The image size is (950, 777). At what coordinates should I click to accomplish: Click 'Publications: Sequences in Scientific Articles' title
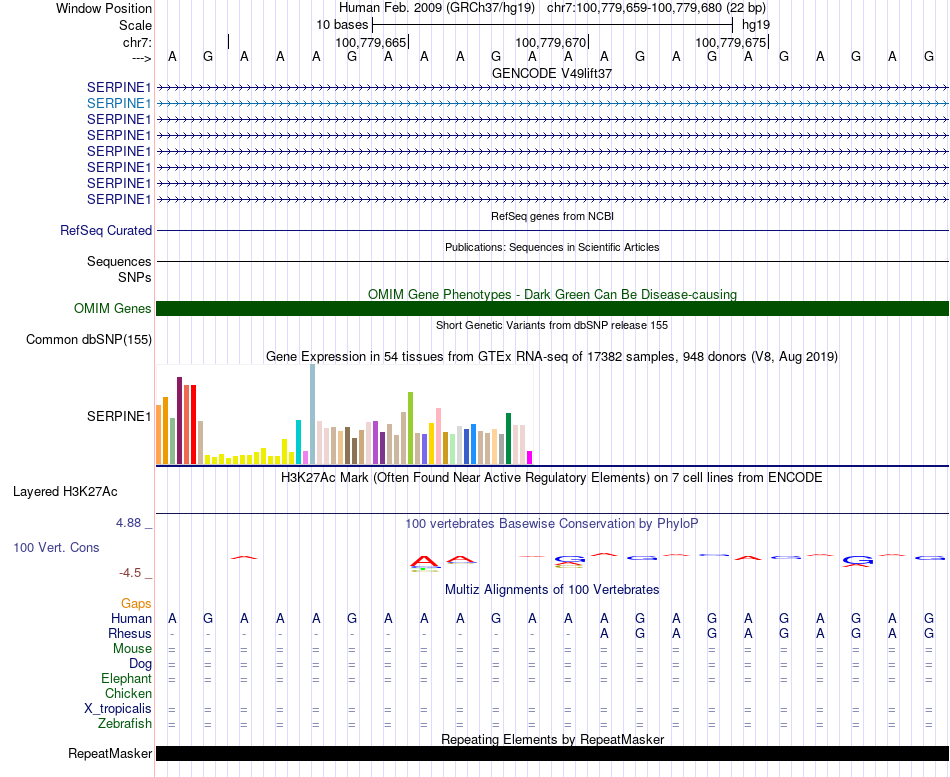click(552, 247)
